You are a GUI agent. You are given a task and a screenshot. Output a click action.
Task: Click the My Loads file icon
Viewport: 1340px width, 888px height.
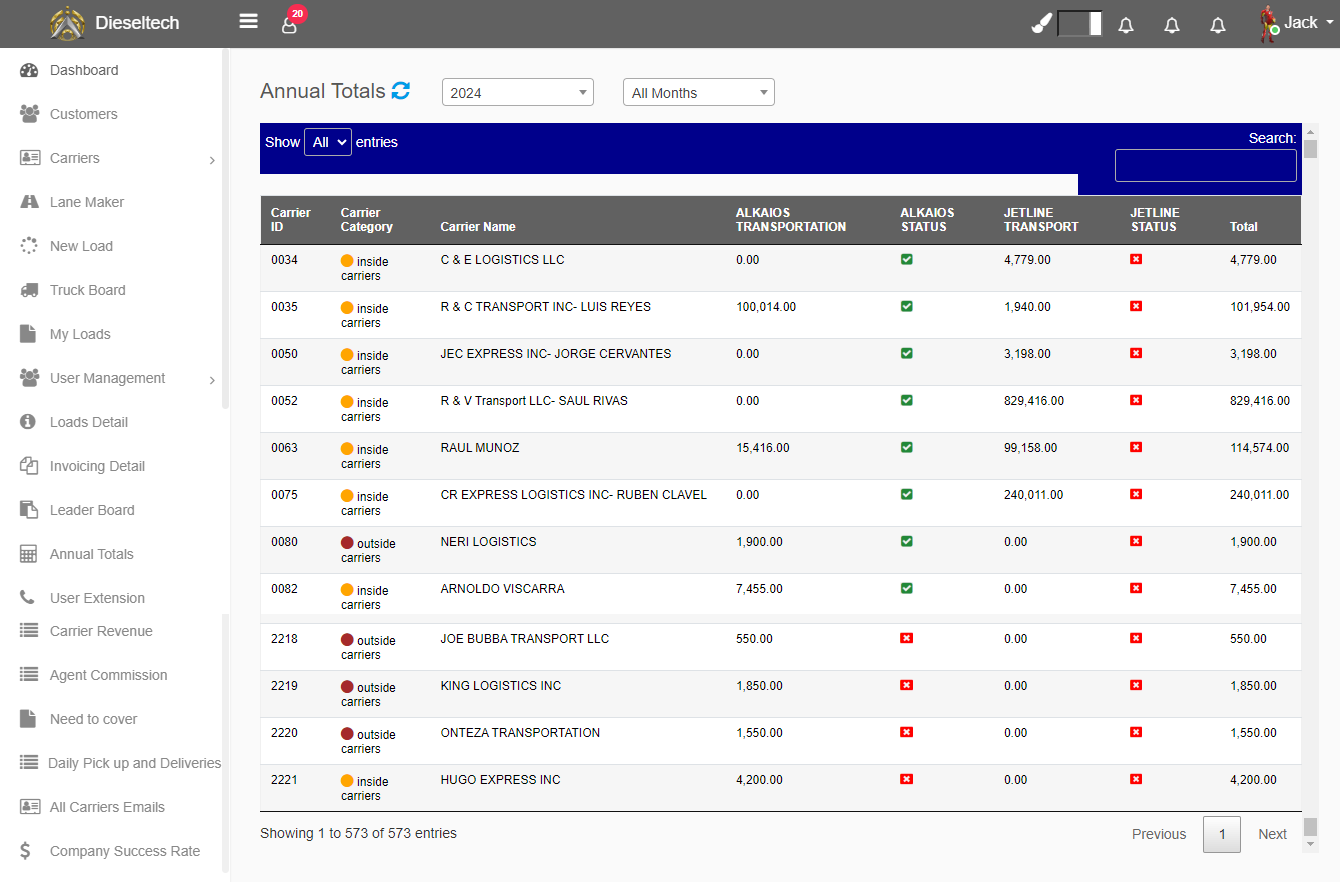click(29, 334)
